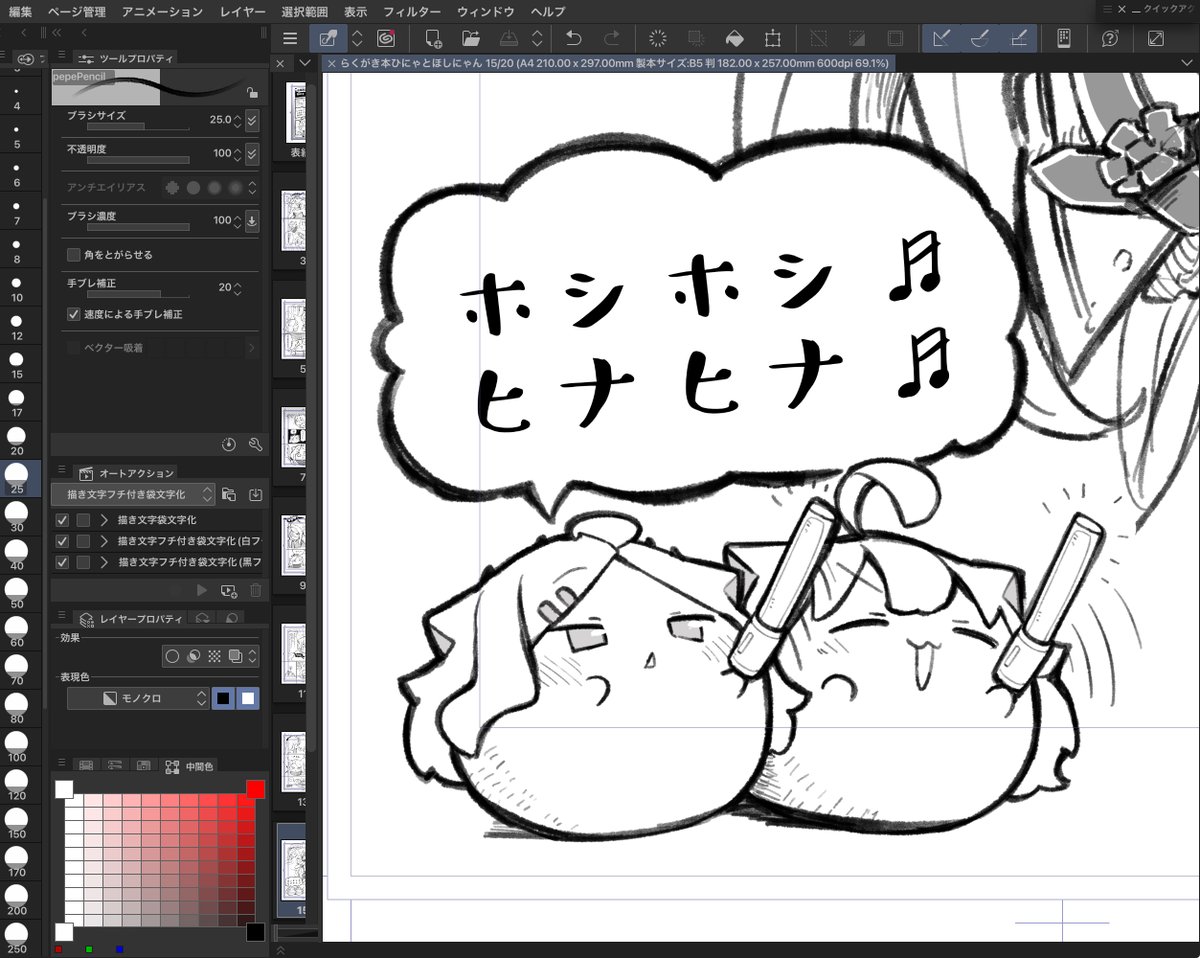
Task: Open the ページ管理 menu
Action: click(x=76, y=11)
